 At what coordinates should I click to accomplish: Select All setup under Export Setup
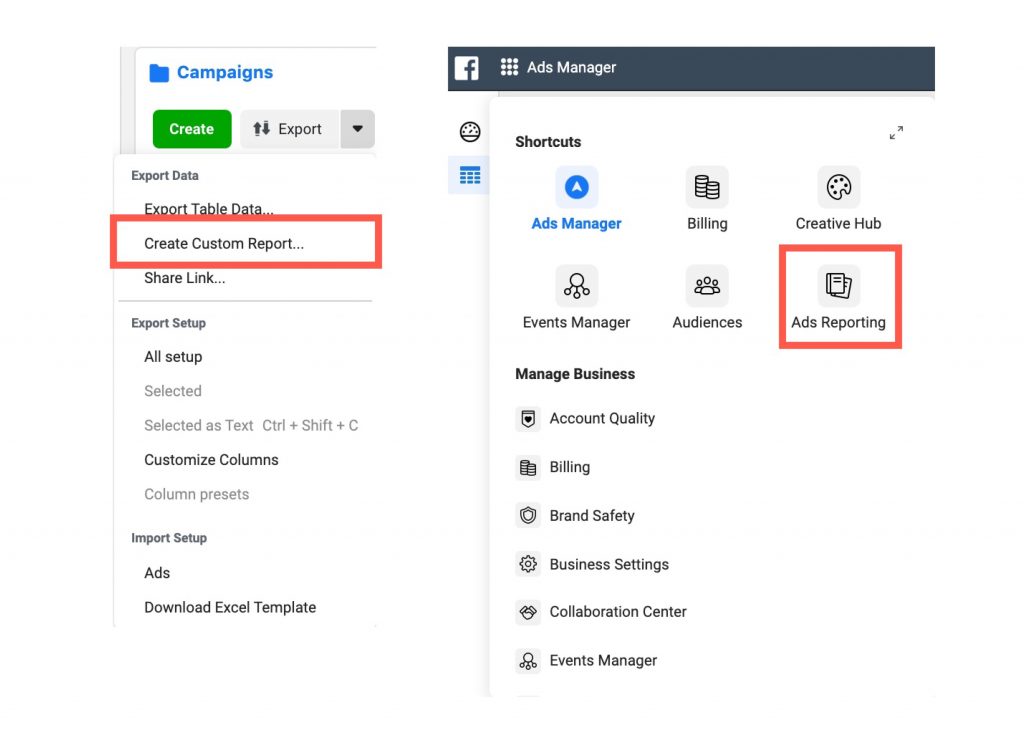pyautogui.click(x=173, y=357)
